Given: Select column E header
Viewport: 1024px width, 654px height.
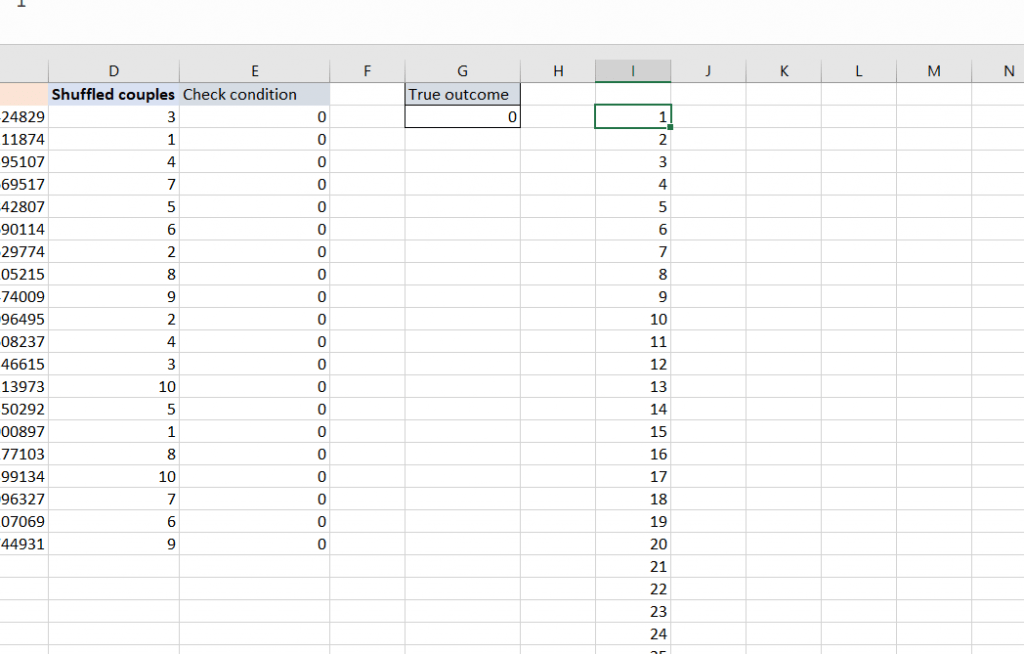Looking at the screenshot, I should coord(254,71).
